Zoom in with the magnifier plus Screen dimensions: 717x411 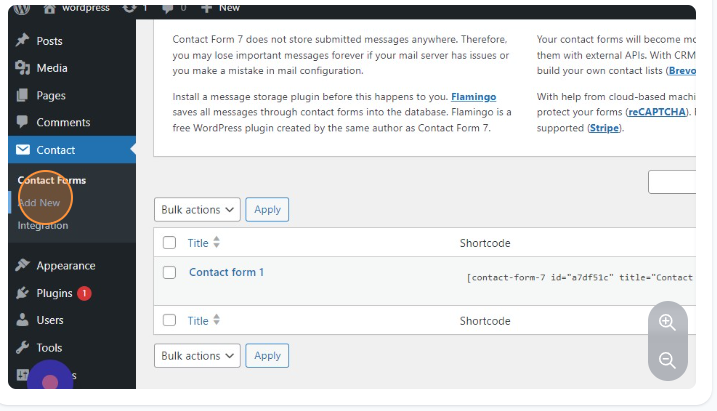[667, 322]
